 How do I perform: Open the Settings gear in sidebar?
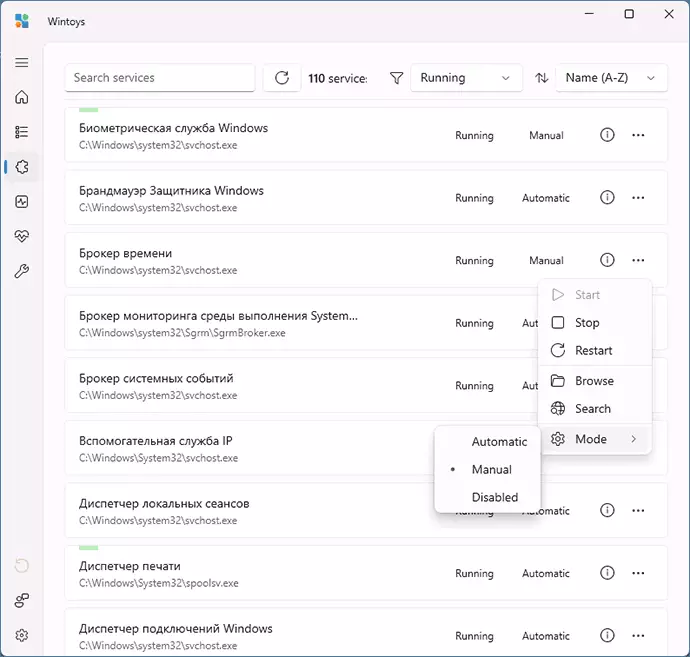22,635
